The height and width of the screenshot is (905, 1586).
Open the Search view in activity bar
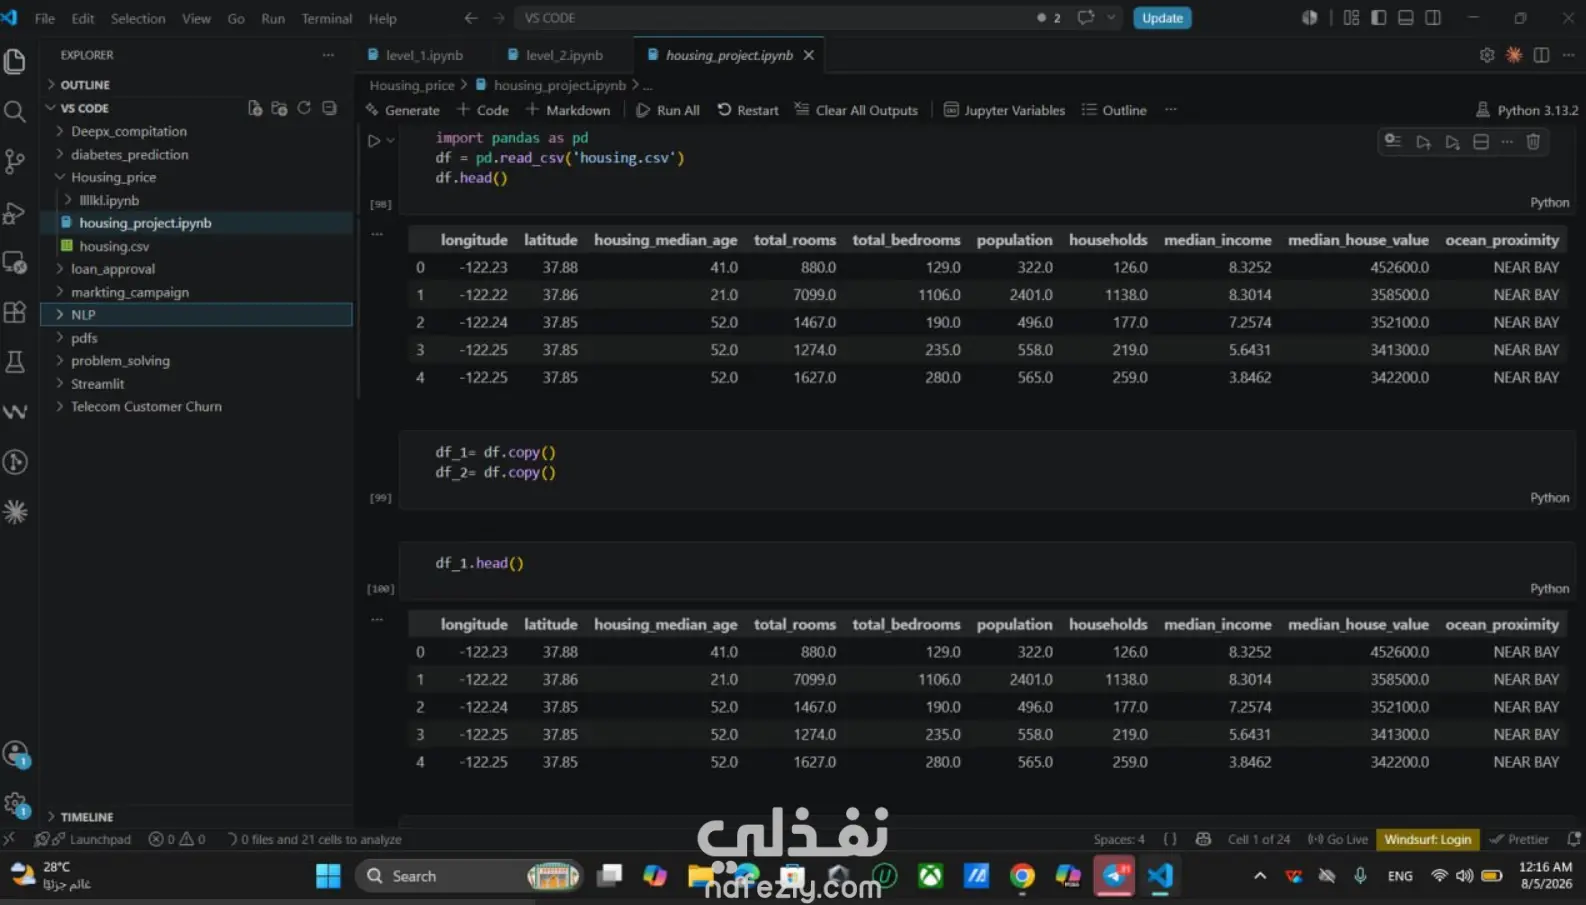(x=15, y=111)
